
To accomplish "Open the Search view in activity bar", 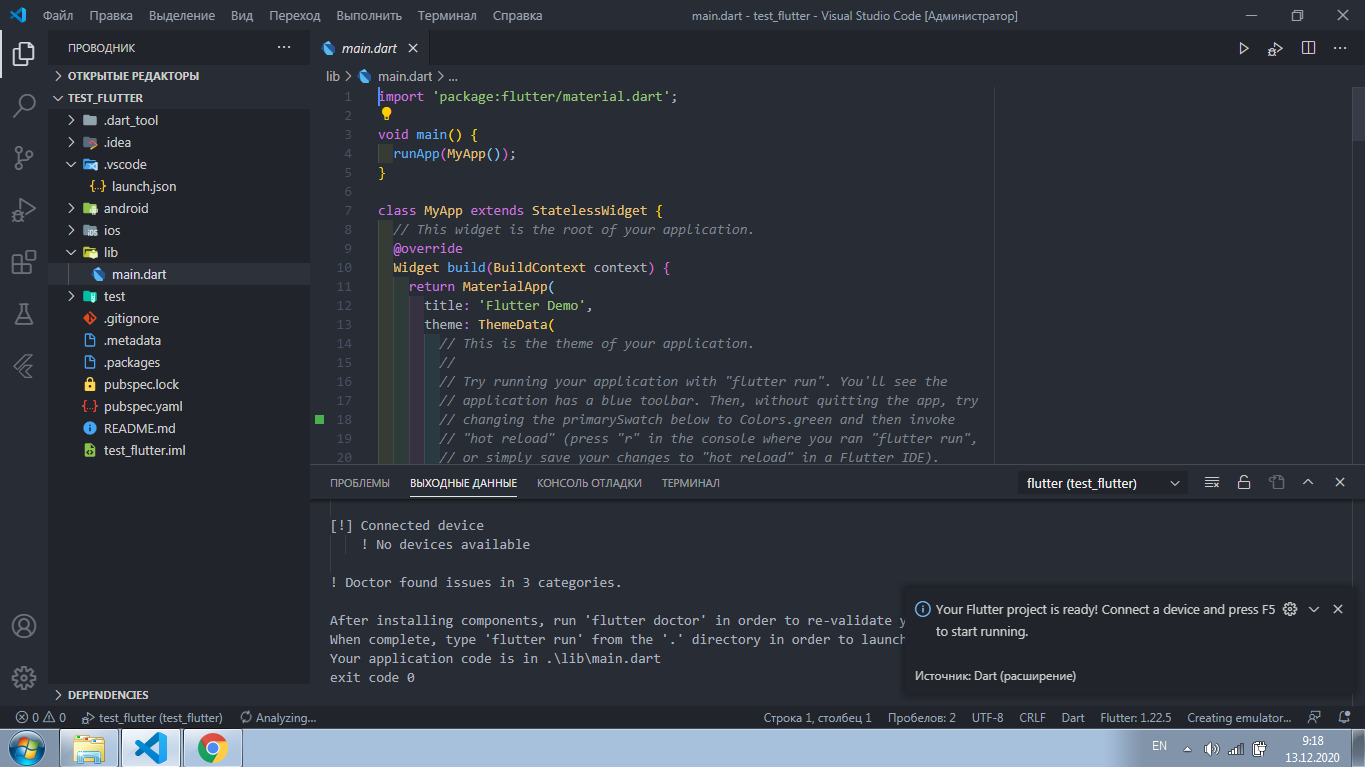I will 23,105.
